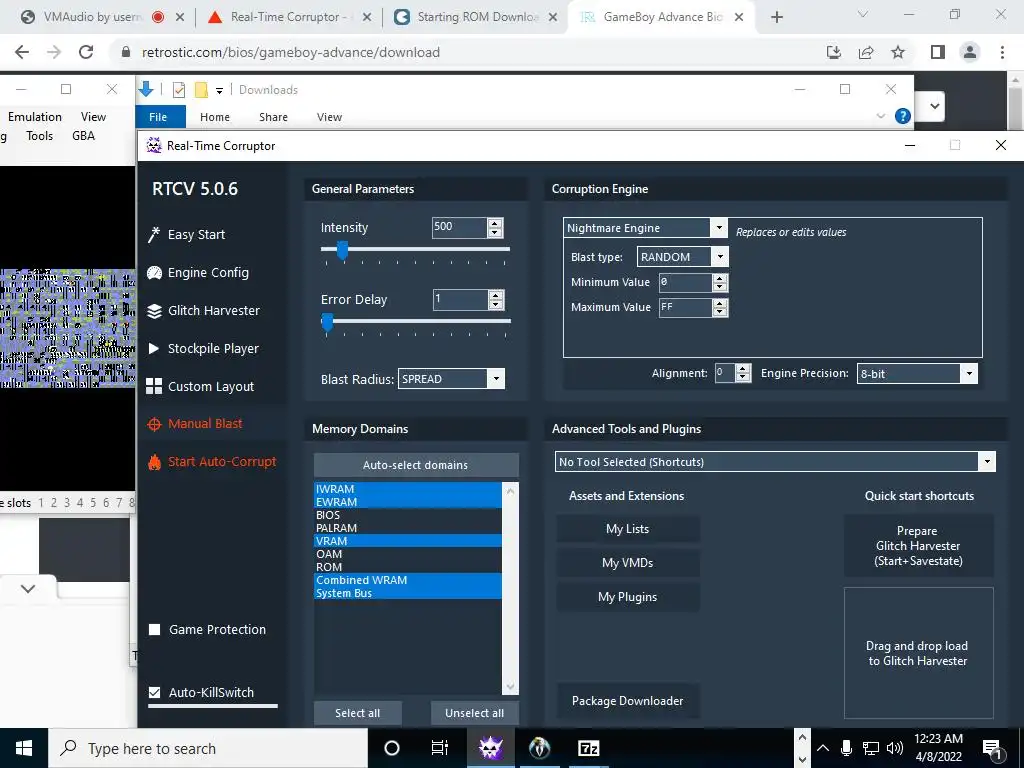This screenshot has width=1024, height=768.
Task: Open Package Downloader
Action: tap(628, 701)
